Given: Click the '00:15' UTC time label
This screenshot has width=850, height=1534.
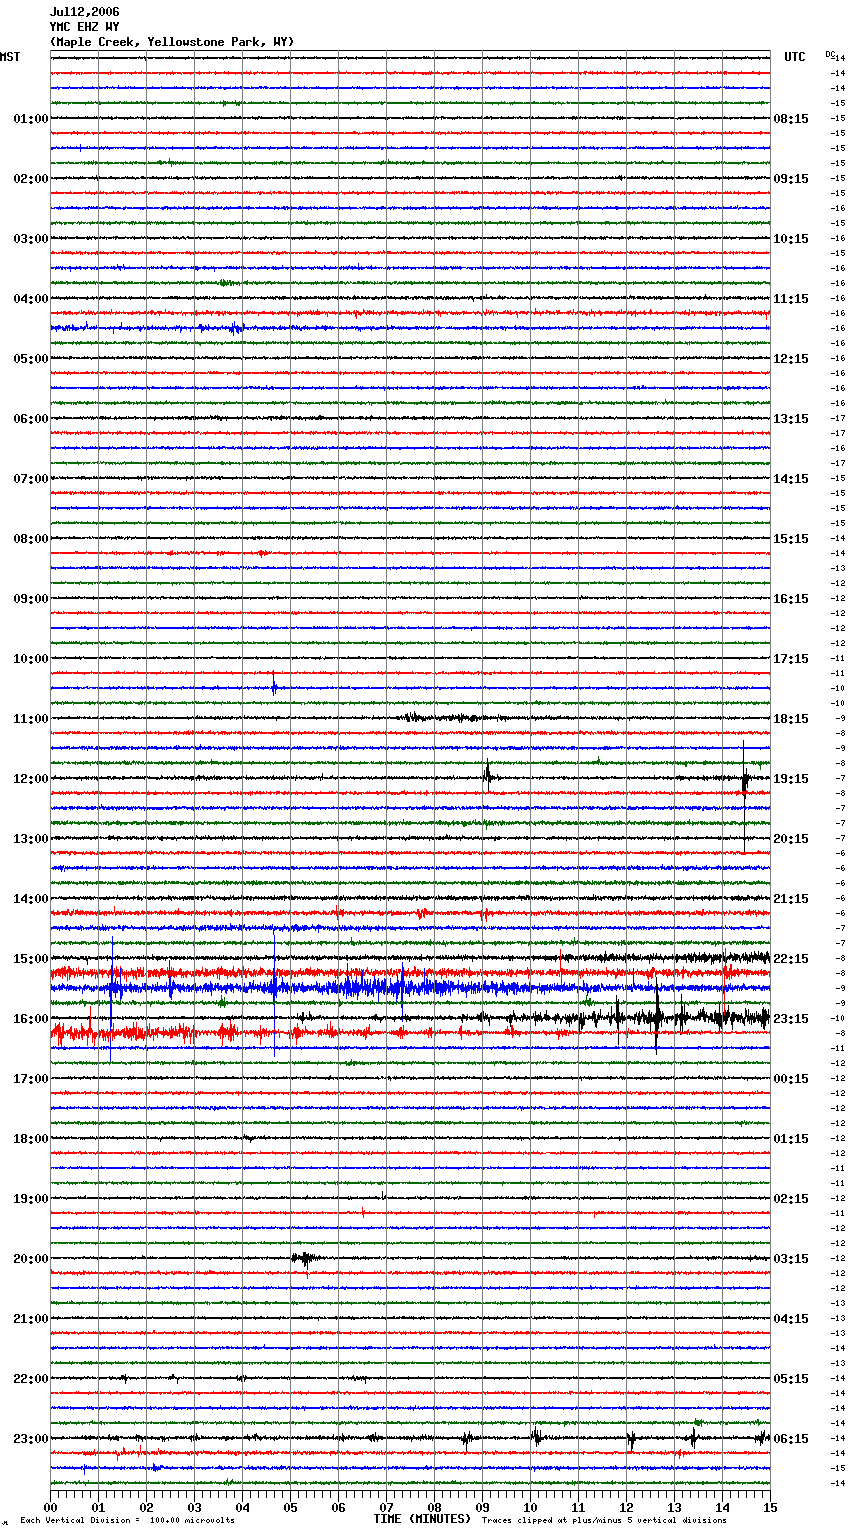Looking at the screenshot, I should [x=791, y=1079].
